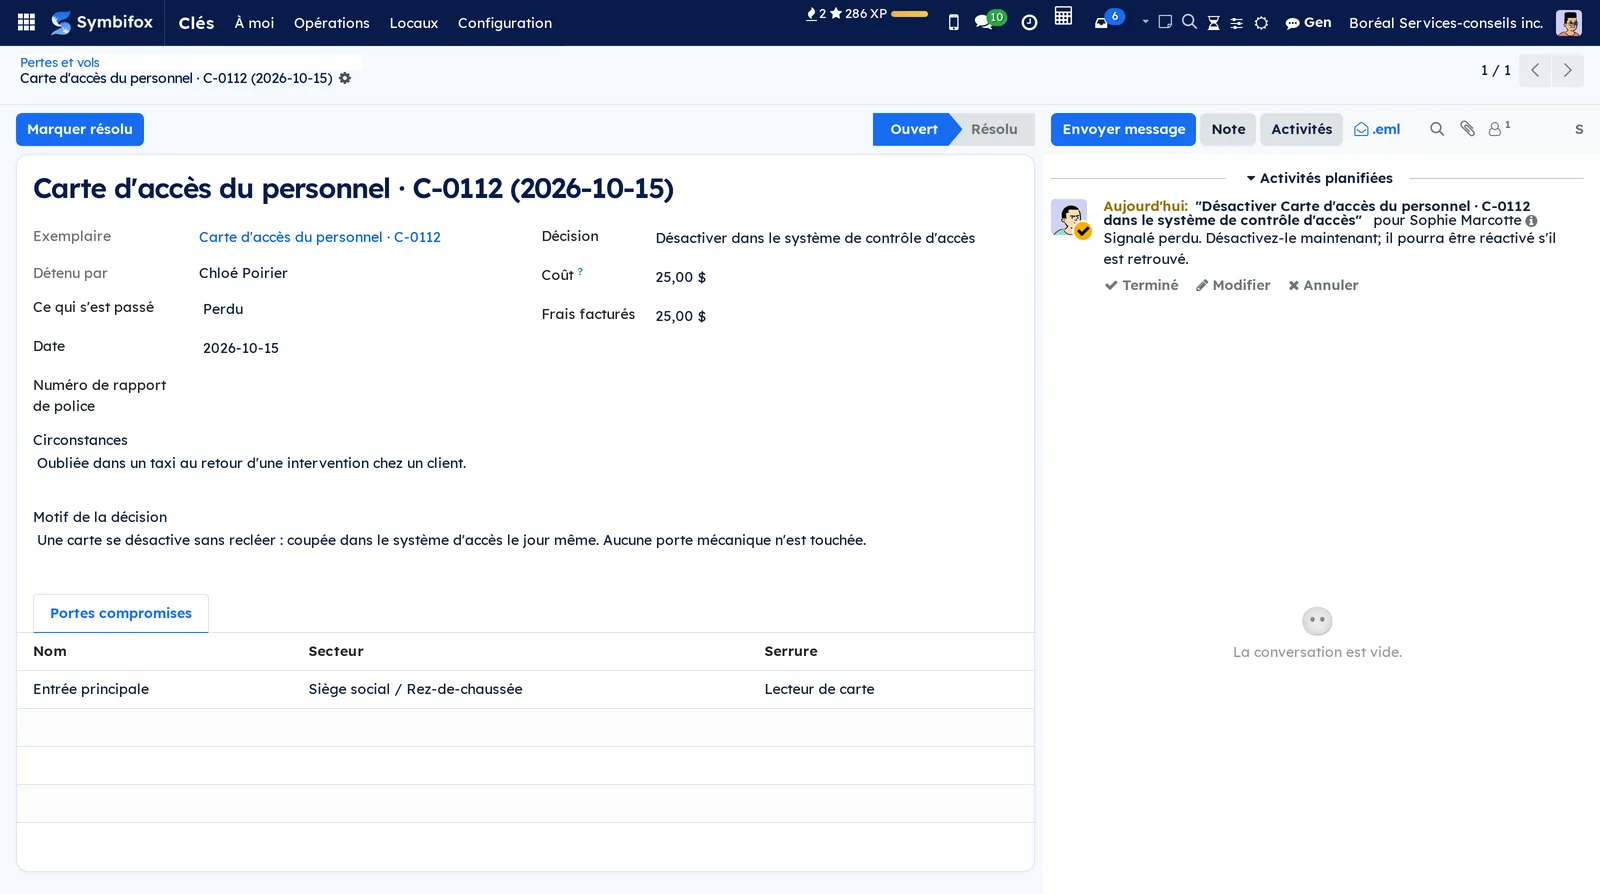
Task: Open the followers icon in chatter
Action: click(x=1499, y=129)
